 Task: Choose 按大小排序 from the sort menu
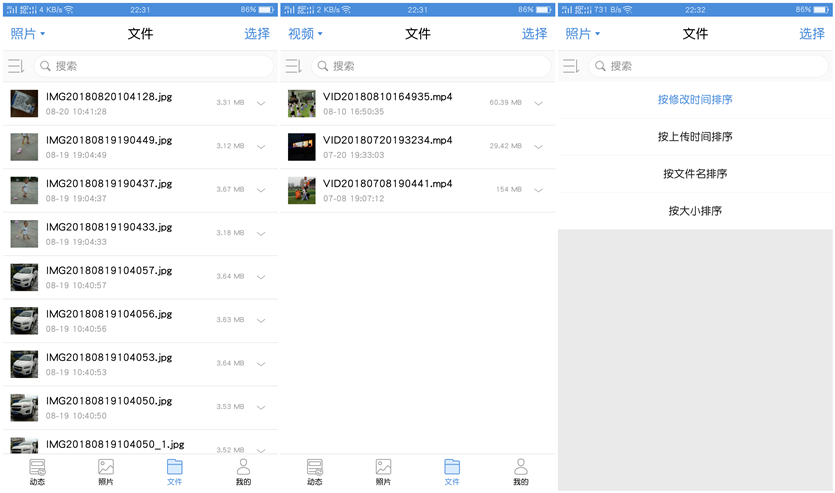tap(695, 211)
